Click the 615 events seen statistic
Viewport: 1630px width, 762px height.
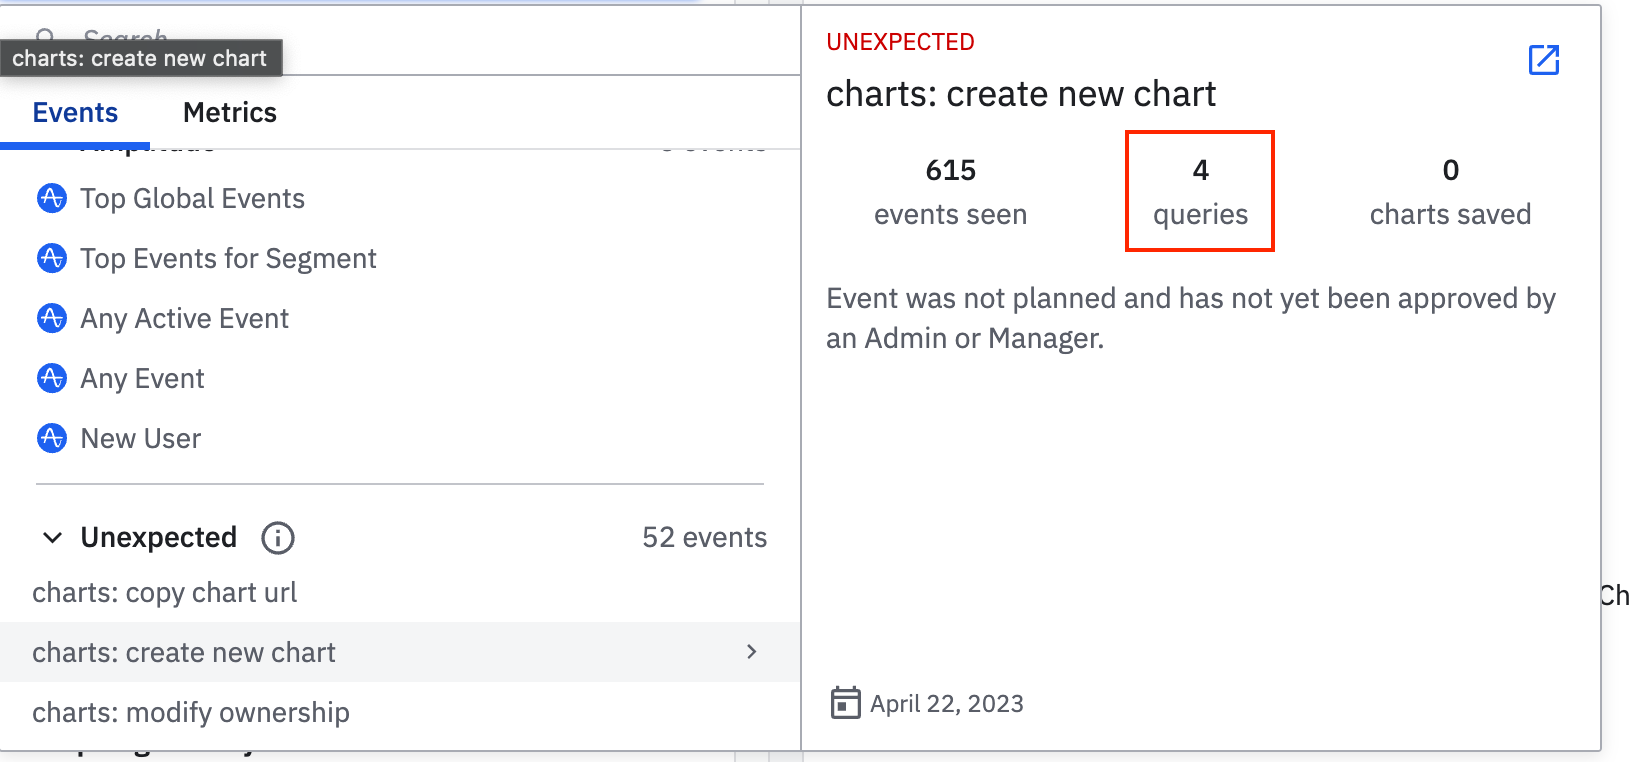coord(950,191)
